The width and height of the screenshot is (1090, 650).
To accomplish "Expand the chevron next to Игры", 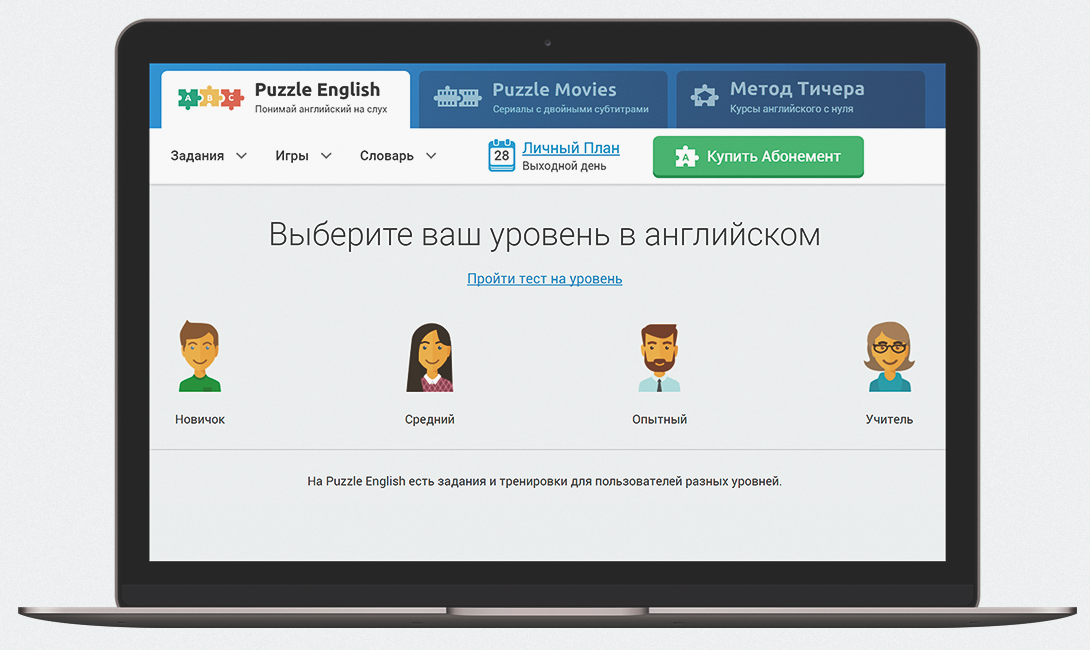I will 326,156.
